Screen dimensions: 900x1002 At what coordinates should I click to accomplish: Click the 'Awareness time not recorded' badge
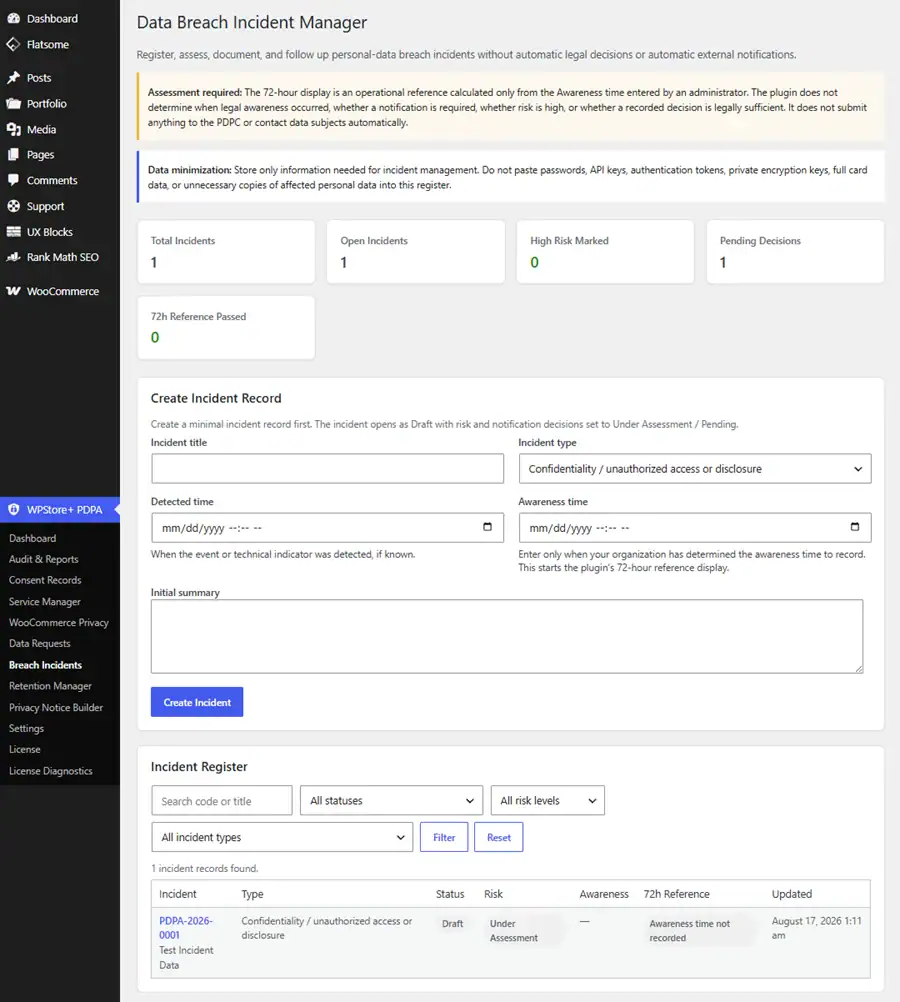tap(698, 930)
